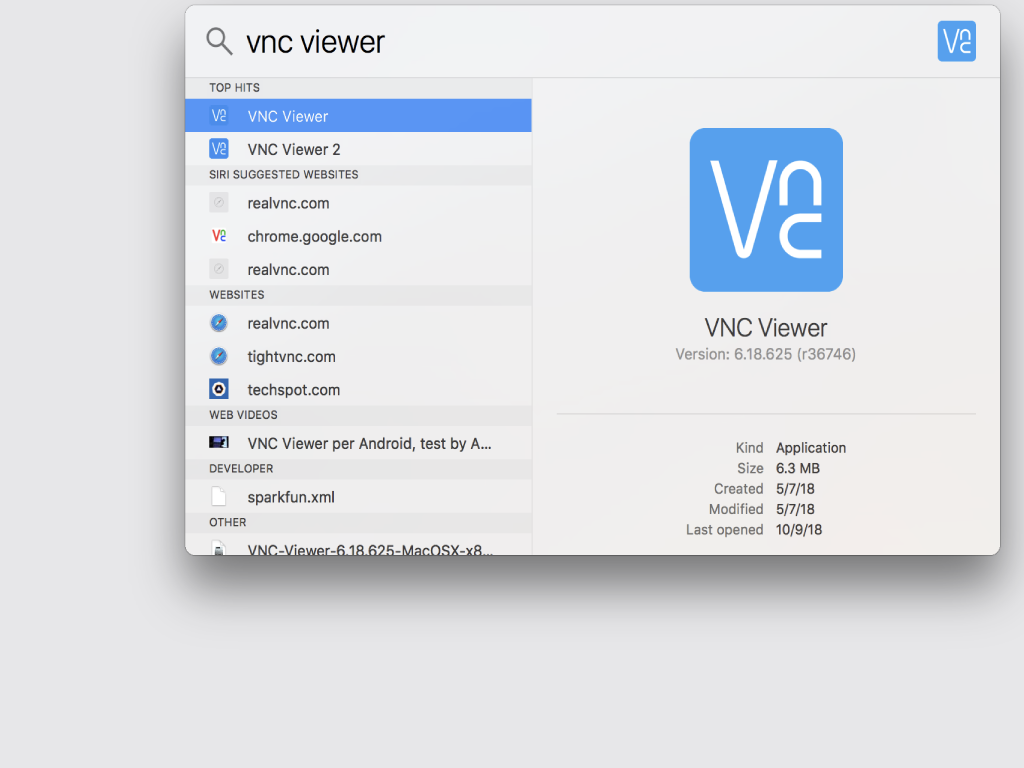This screenshot has width=1024, height=768.
Task: Click the Safari compass icon beside tightvnc.com
Action: pyautogui.click(x=219, y=356)
